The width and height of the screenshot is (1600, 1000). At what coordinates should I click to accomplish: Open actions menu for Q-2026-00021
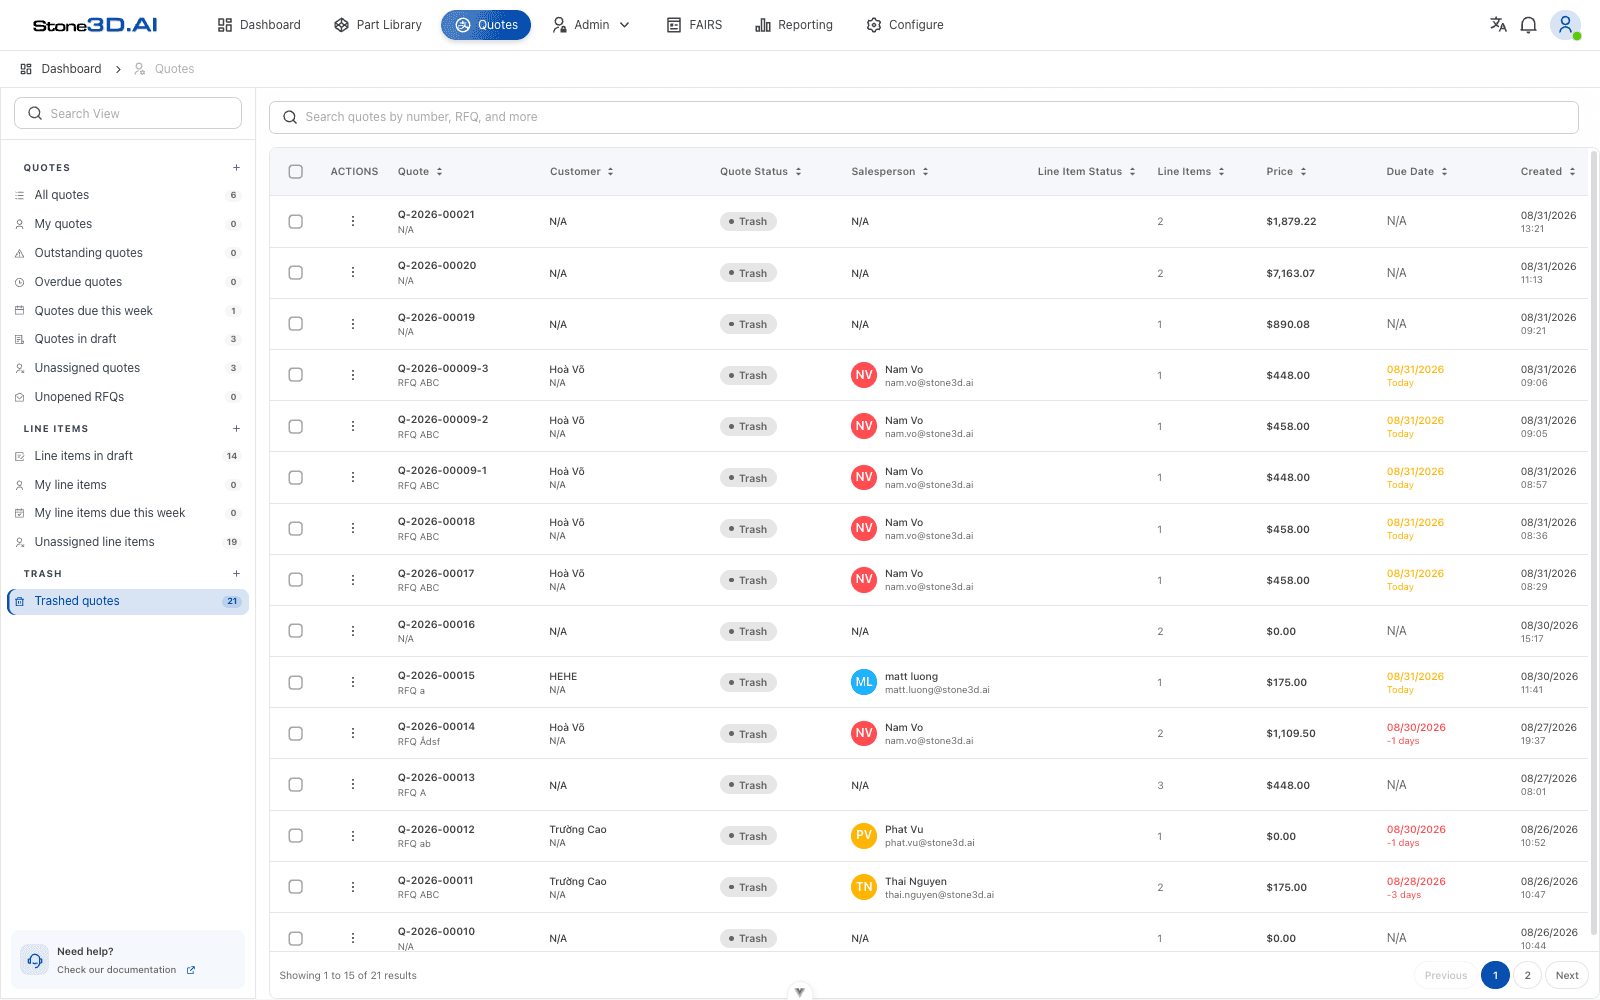coord(353,221)
